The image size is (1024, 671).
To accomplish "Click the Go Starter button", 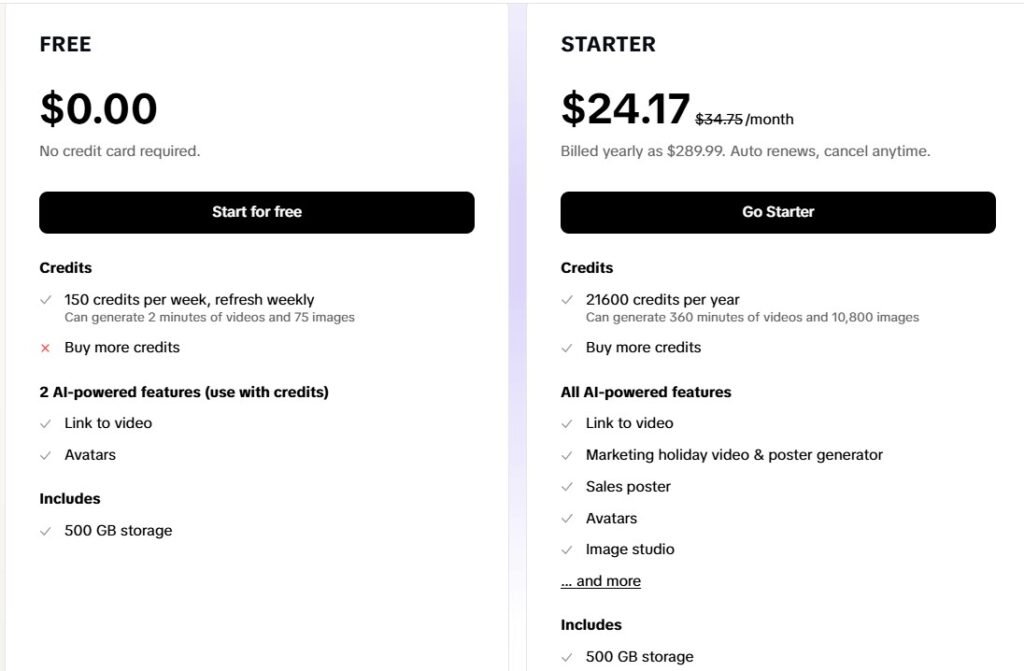I will click(x=778, y=212).
